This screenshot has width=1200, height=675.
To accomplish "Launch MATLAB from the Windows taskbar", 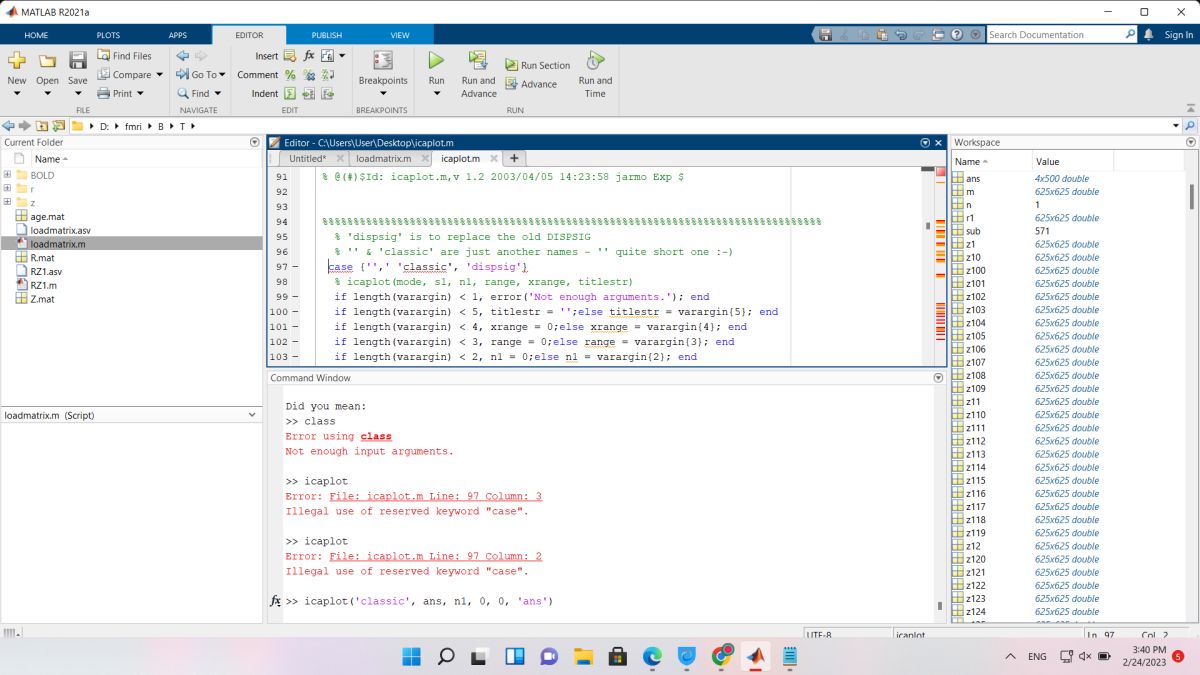I will click(x=755, y=656).
